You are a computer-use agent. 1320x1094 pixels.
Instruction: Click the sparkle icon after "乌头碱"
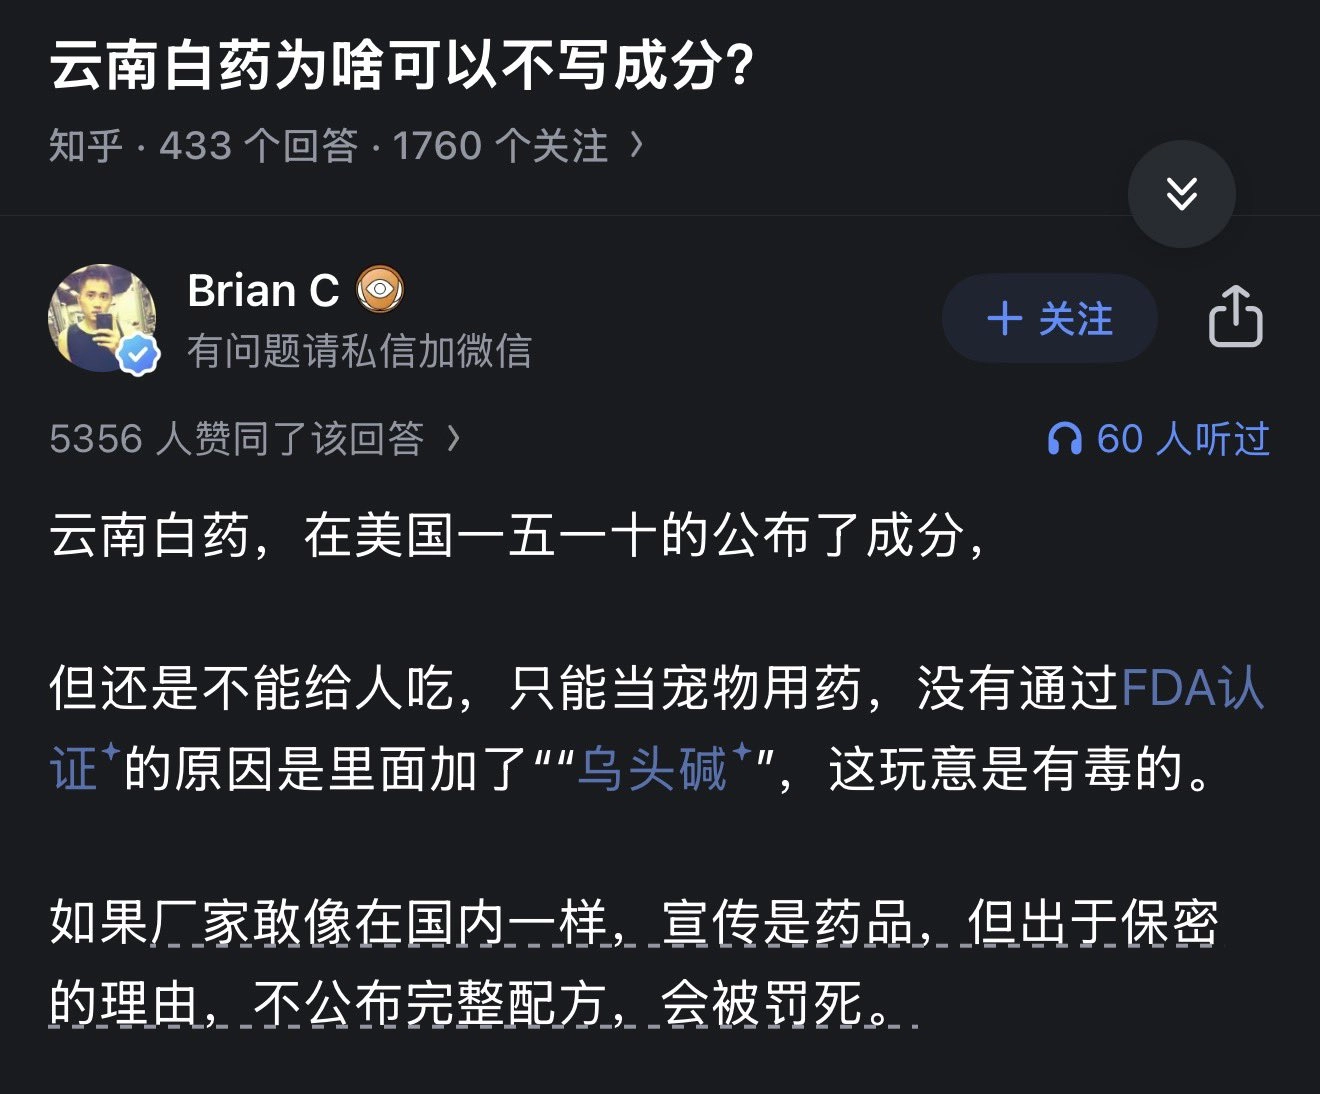coord(743,751)
